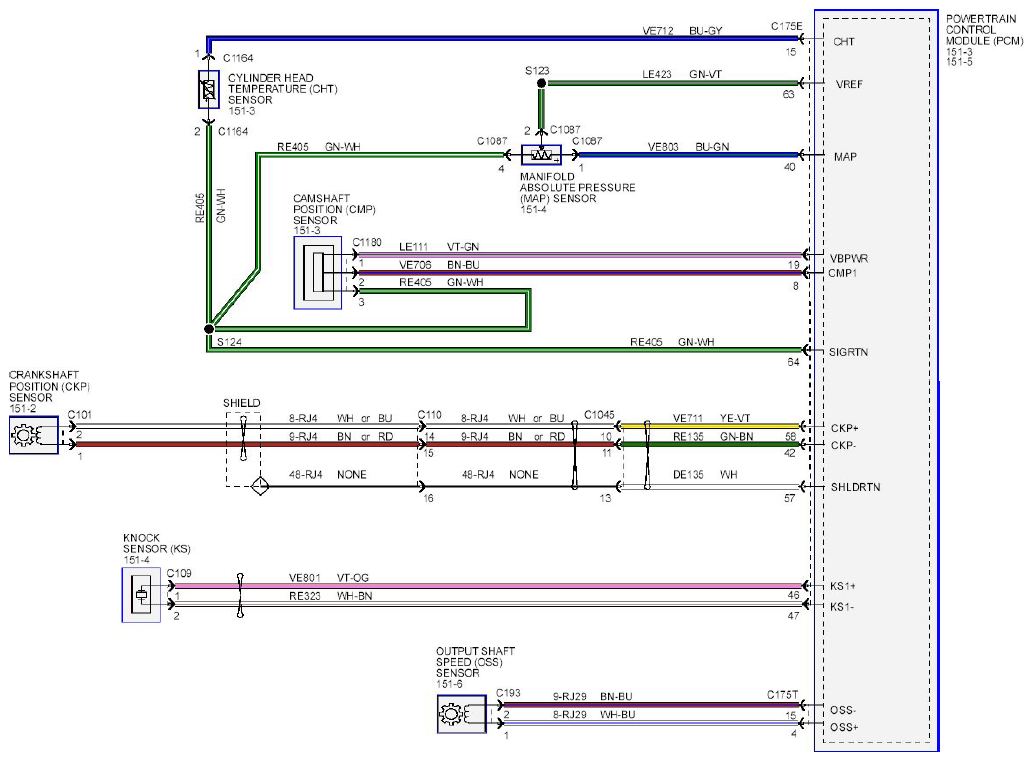1033x761 pixels.
Task: Select the SIGRTN pin label
Action: (849, 352)
